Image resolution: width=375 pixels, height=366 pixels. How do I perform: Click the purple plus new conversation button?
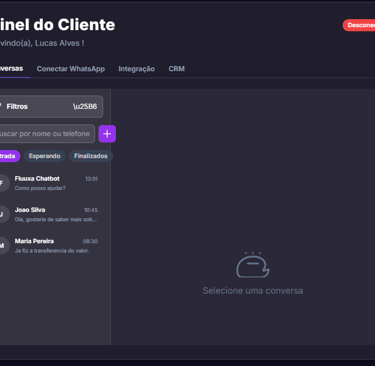click(107, 134)
